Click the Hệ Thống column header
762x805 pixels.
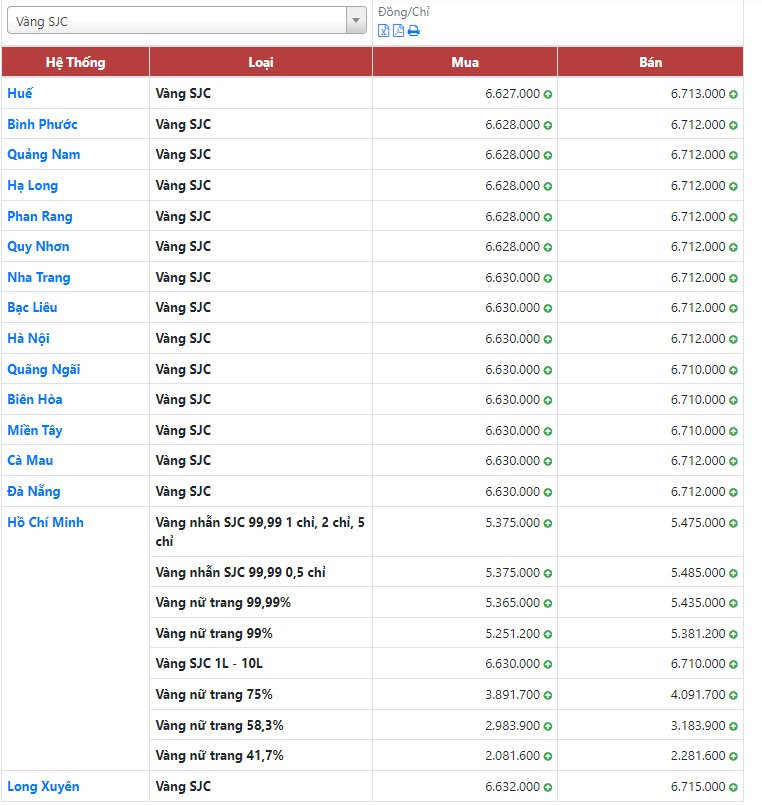(75, 62)
